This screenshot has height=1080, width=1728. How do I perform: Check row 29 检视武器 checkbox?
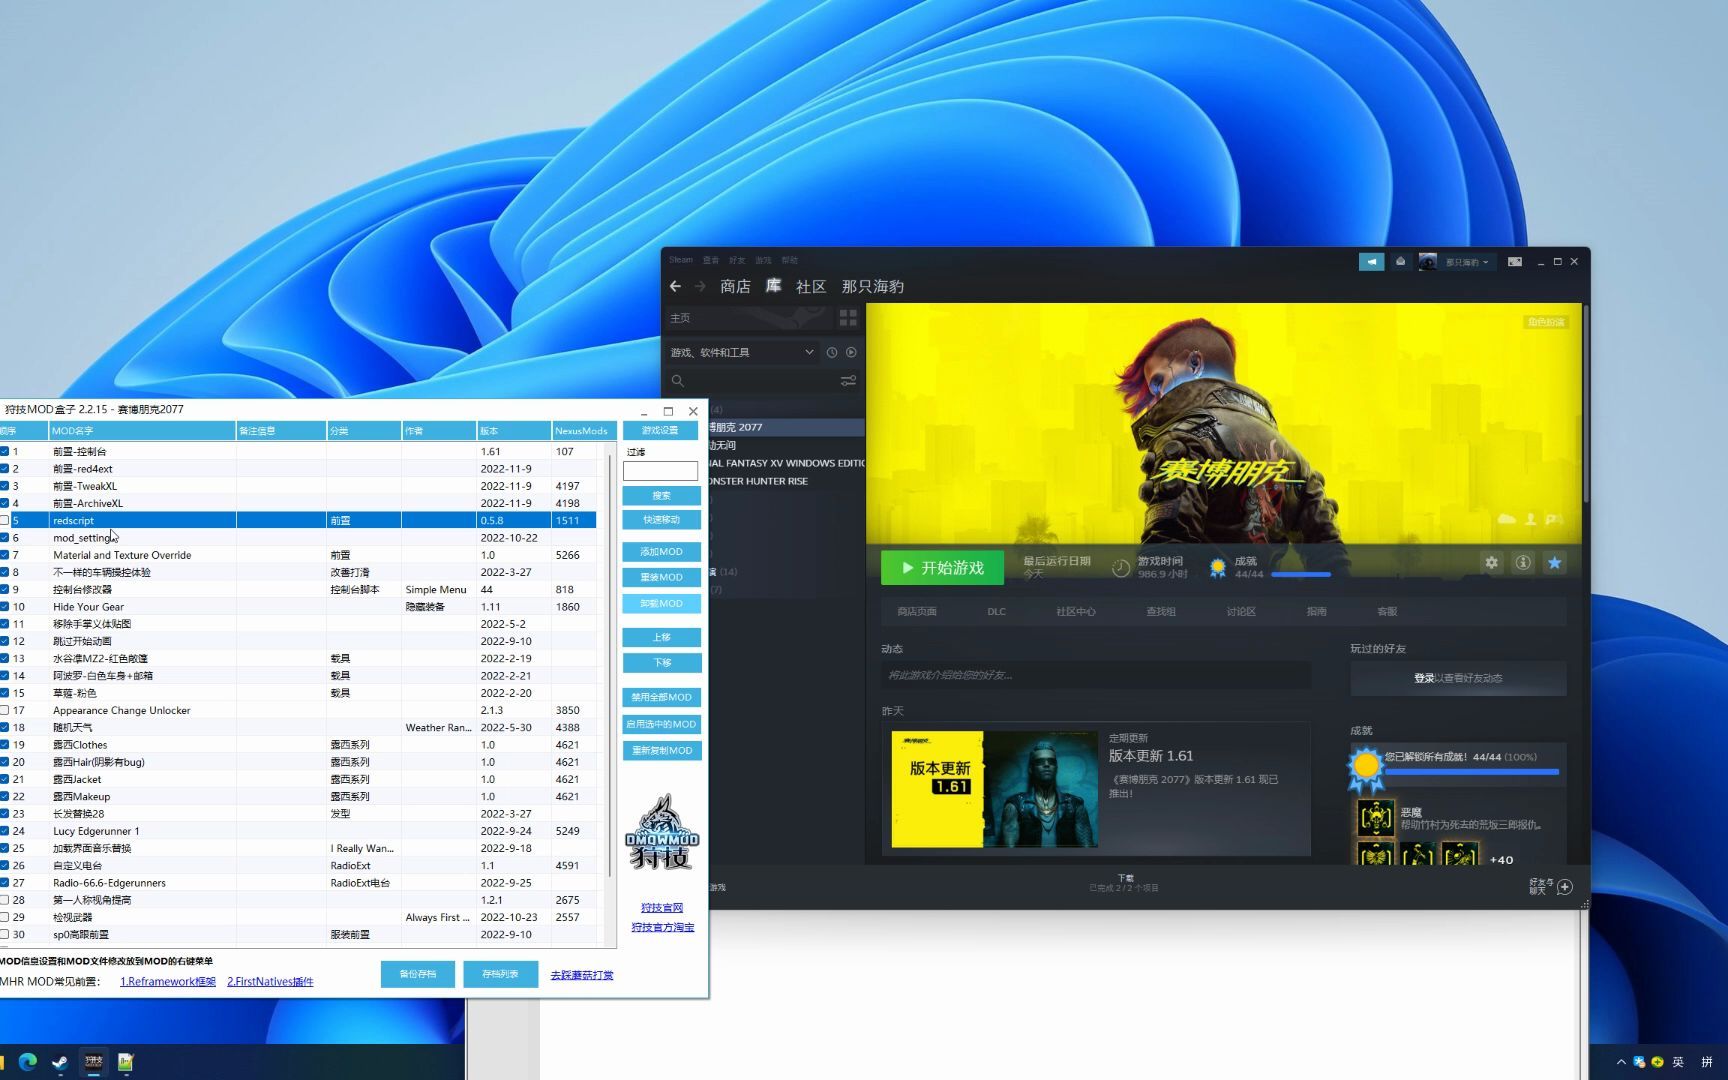click(5, 917)
